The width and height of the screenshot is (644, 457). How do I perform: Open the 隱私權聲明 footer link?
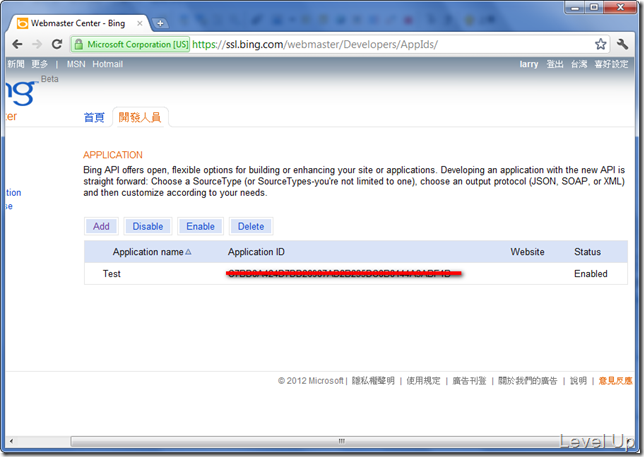[373, 381]
